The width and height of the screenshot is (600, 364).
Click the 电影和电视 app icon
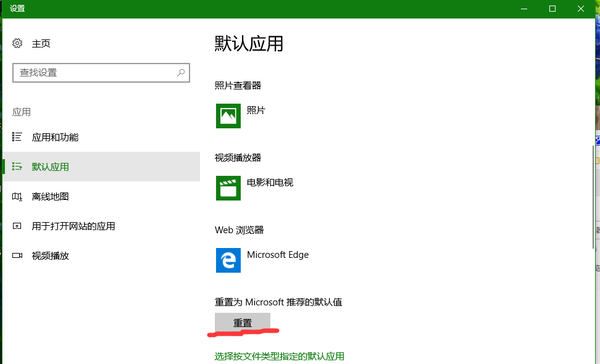[228, 188]
